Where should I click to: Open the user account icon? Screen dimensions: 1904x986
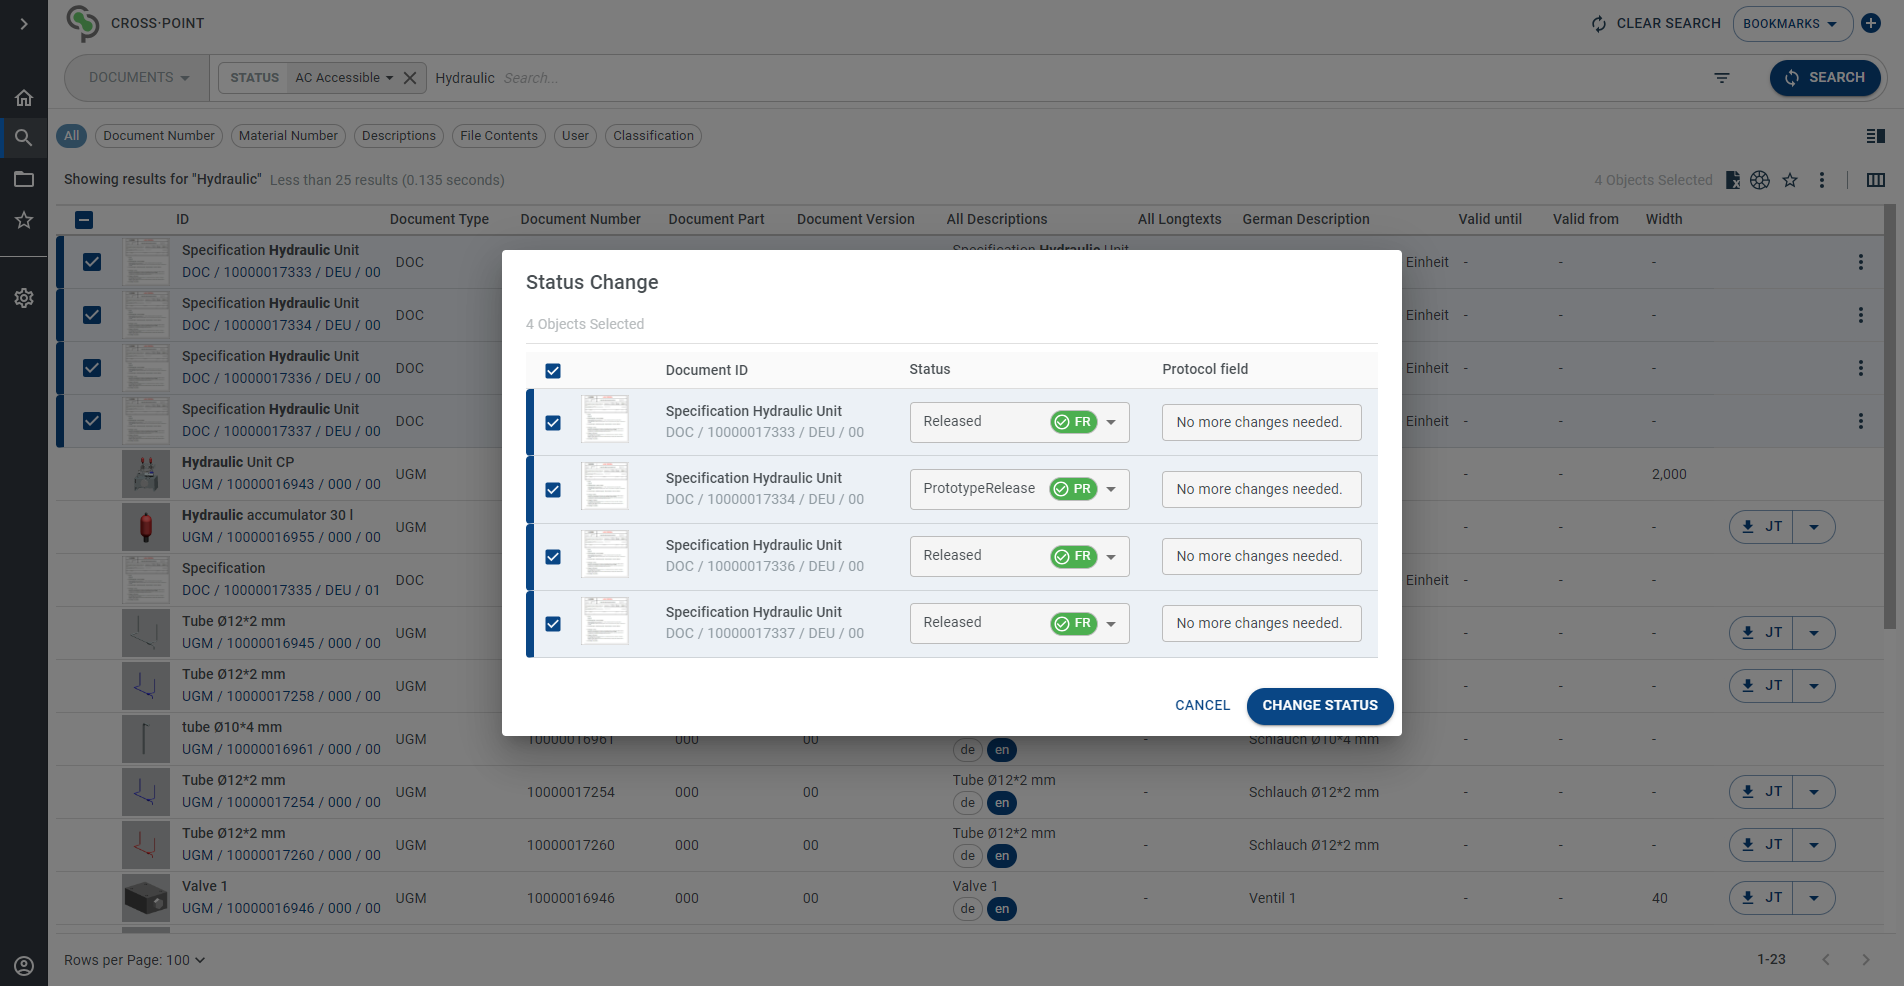pyautogui.click(x=24, y=966)
